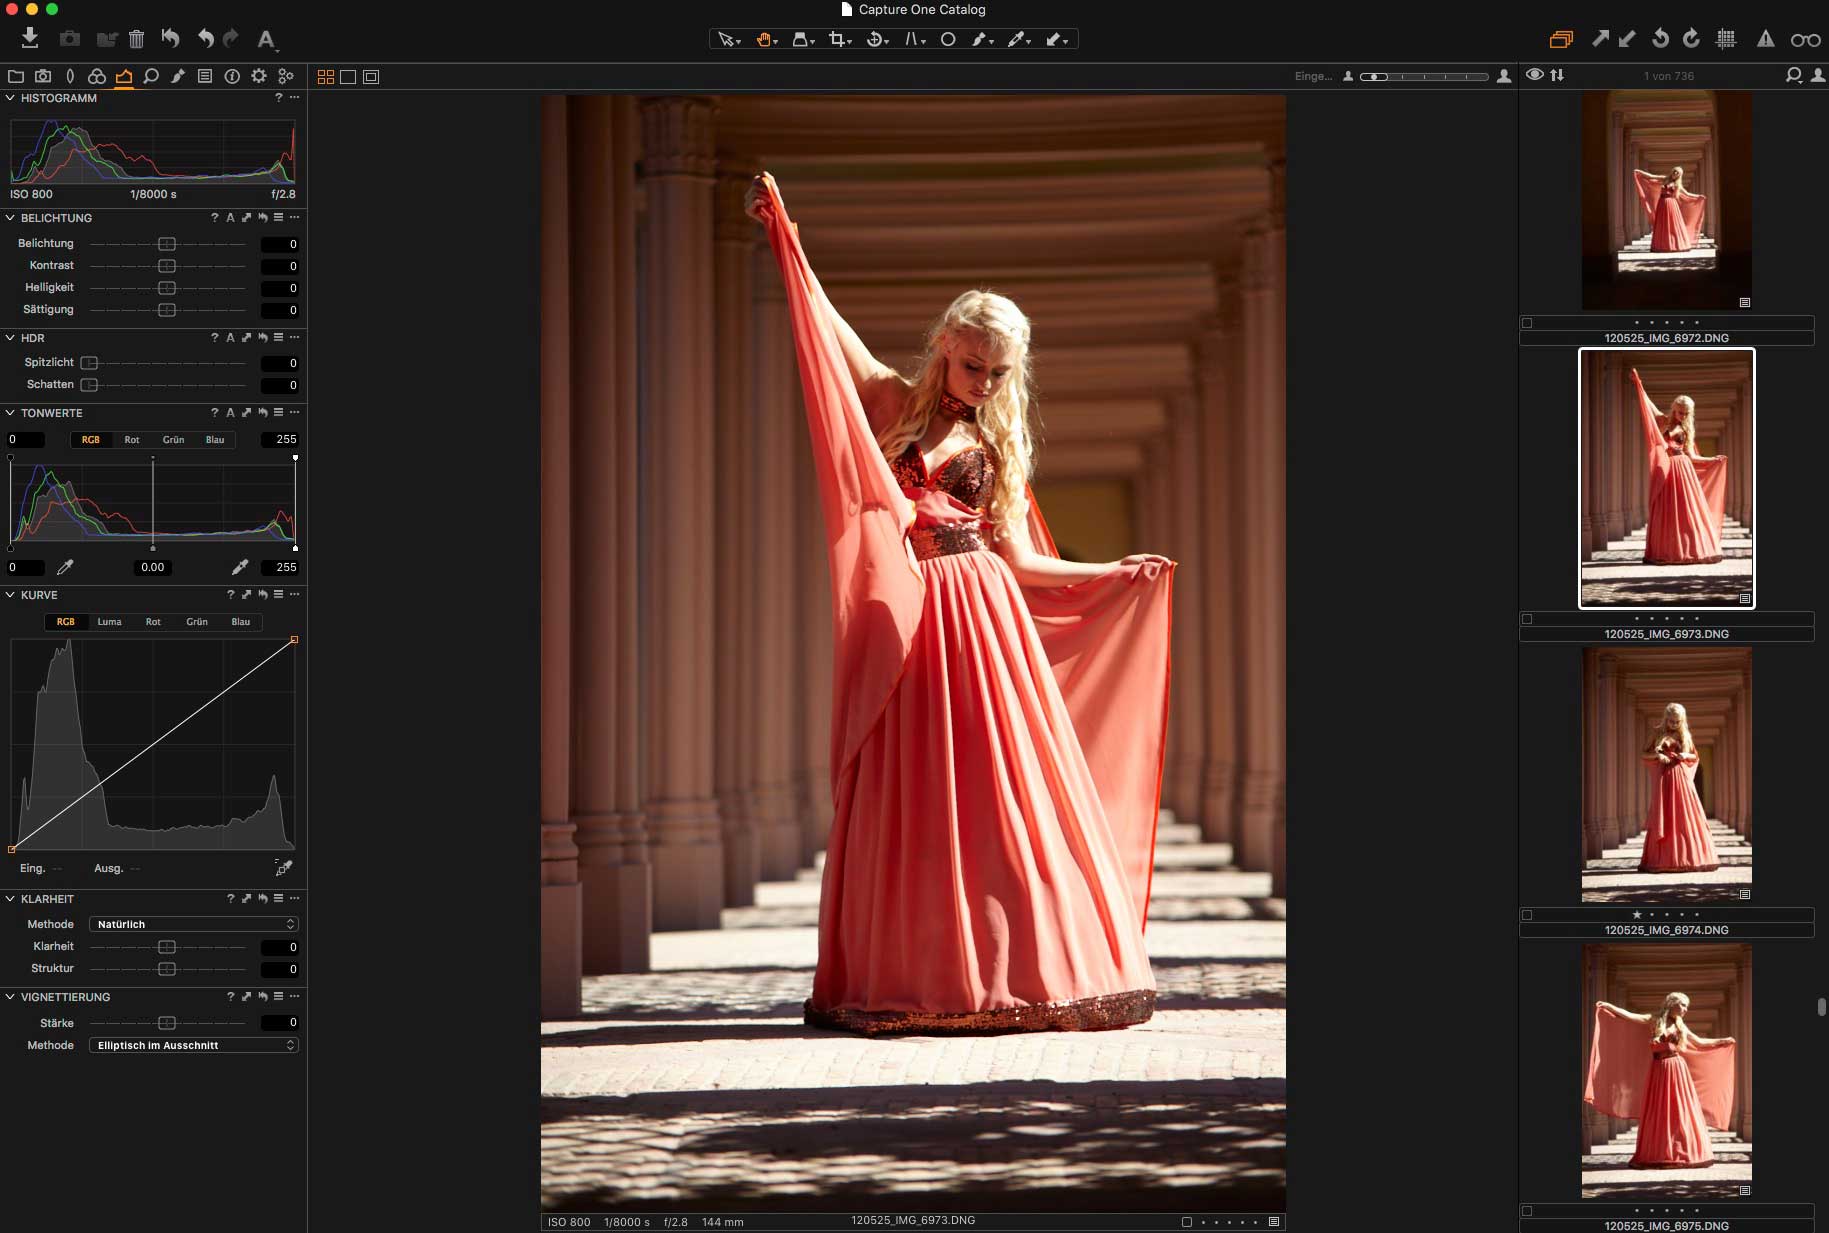Screen dimensions: 1829x1233
Task: Switch to the Luma curve tab
Action: 109,622
